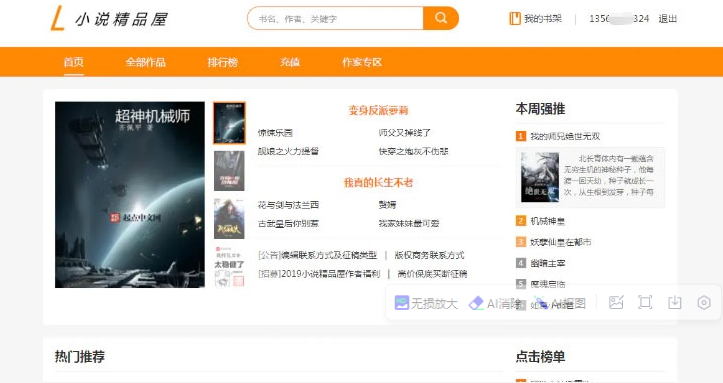Open the hexagon settings icon in floating toolbar
723x383 pixels.
point(704,302)
